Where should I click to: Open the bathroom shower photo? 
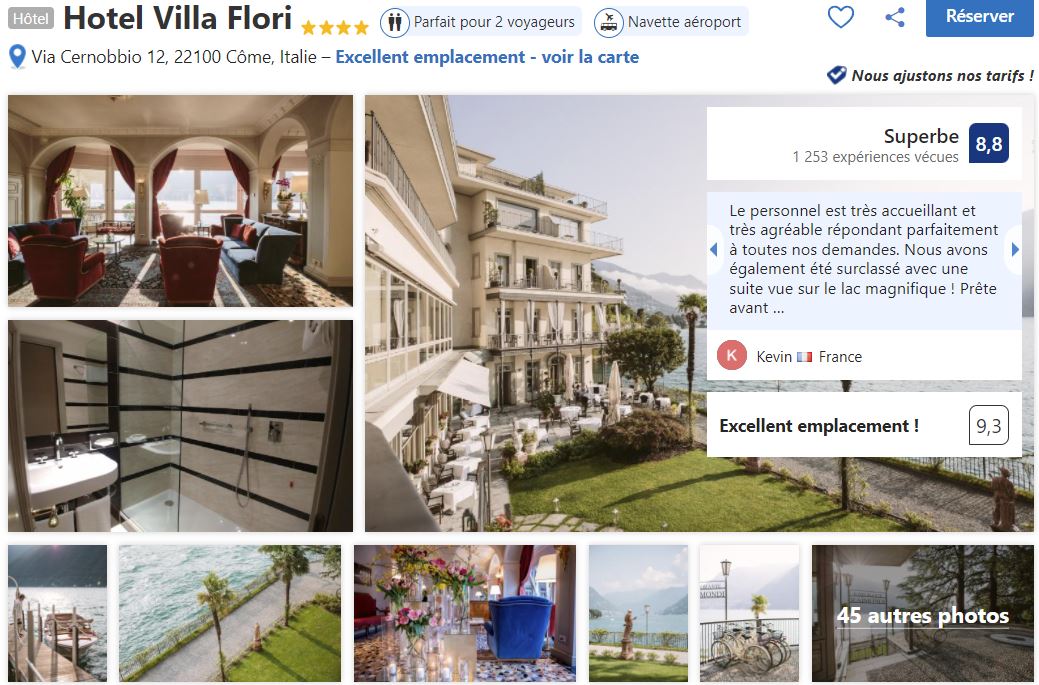(180, 426)
